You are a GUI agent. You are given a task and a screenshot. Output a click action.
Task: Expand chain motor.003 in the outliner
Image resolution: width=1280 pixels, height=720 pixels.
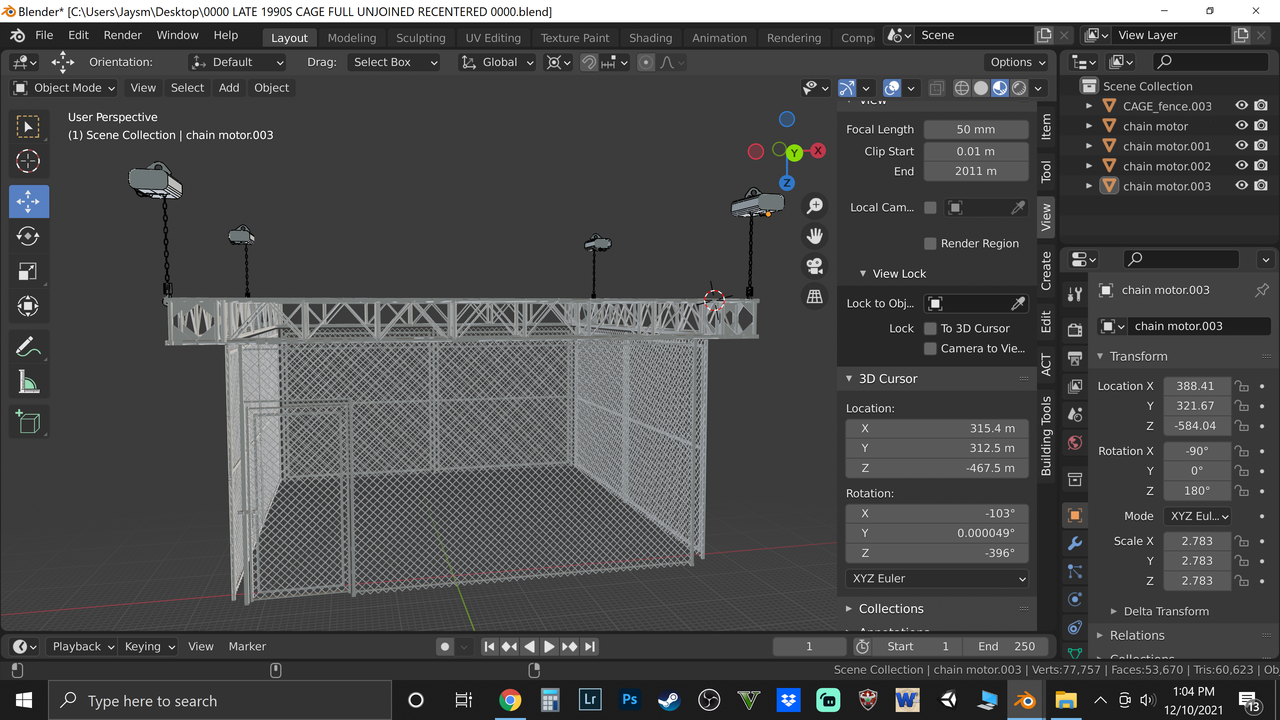point(1089,186)
